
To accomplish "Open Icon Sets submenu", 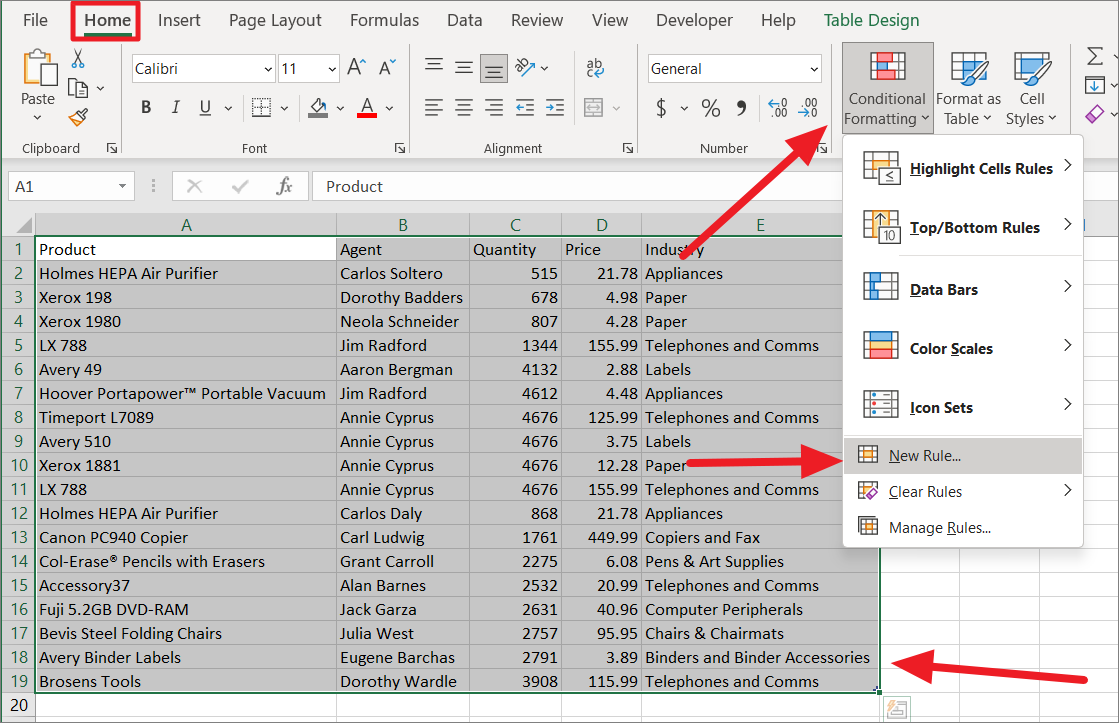I will point(963,407).
